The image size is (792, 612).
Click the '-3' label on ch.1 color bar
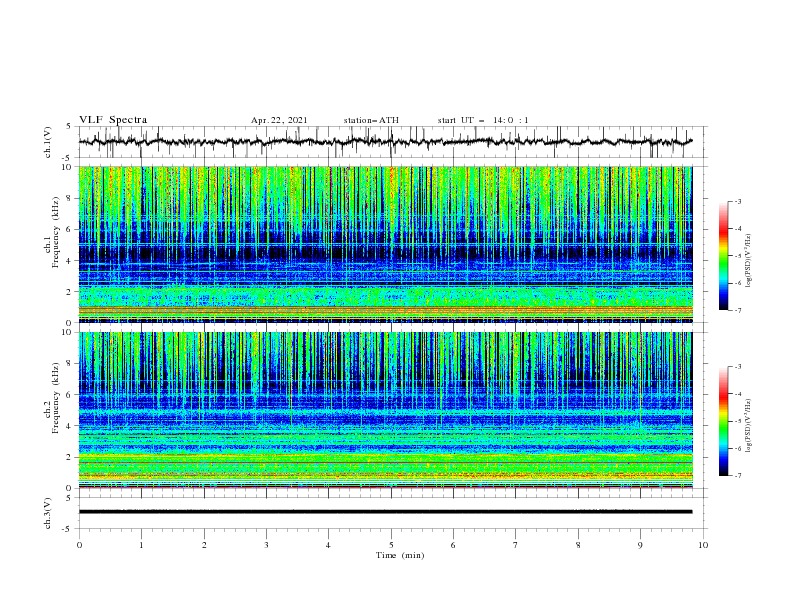pos(738,201)
